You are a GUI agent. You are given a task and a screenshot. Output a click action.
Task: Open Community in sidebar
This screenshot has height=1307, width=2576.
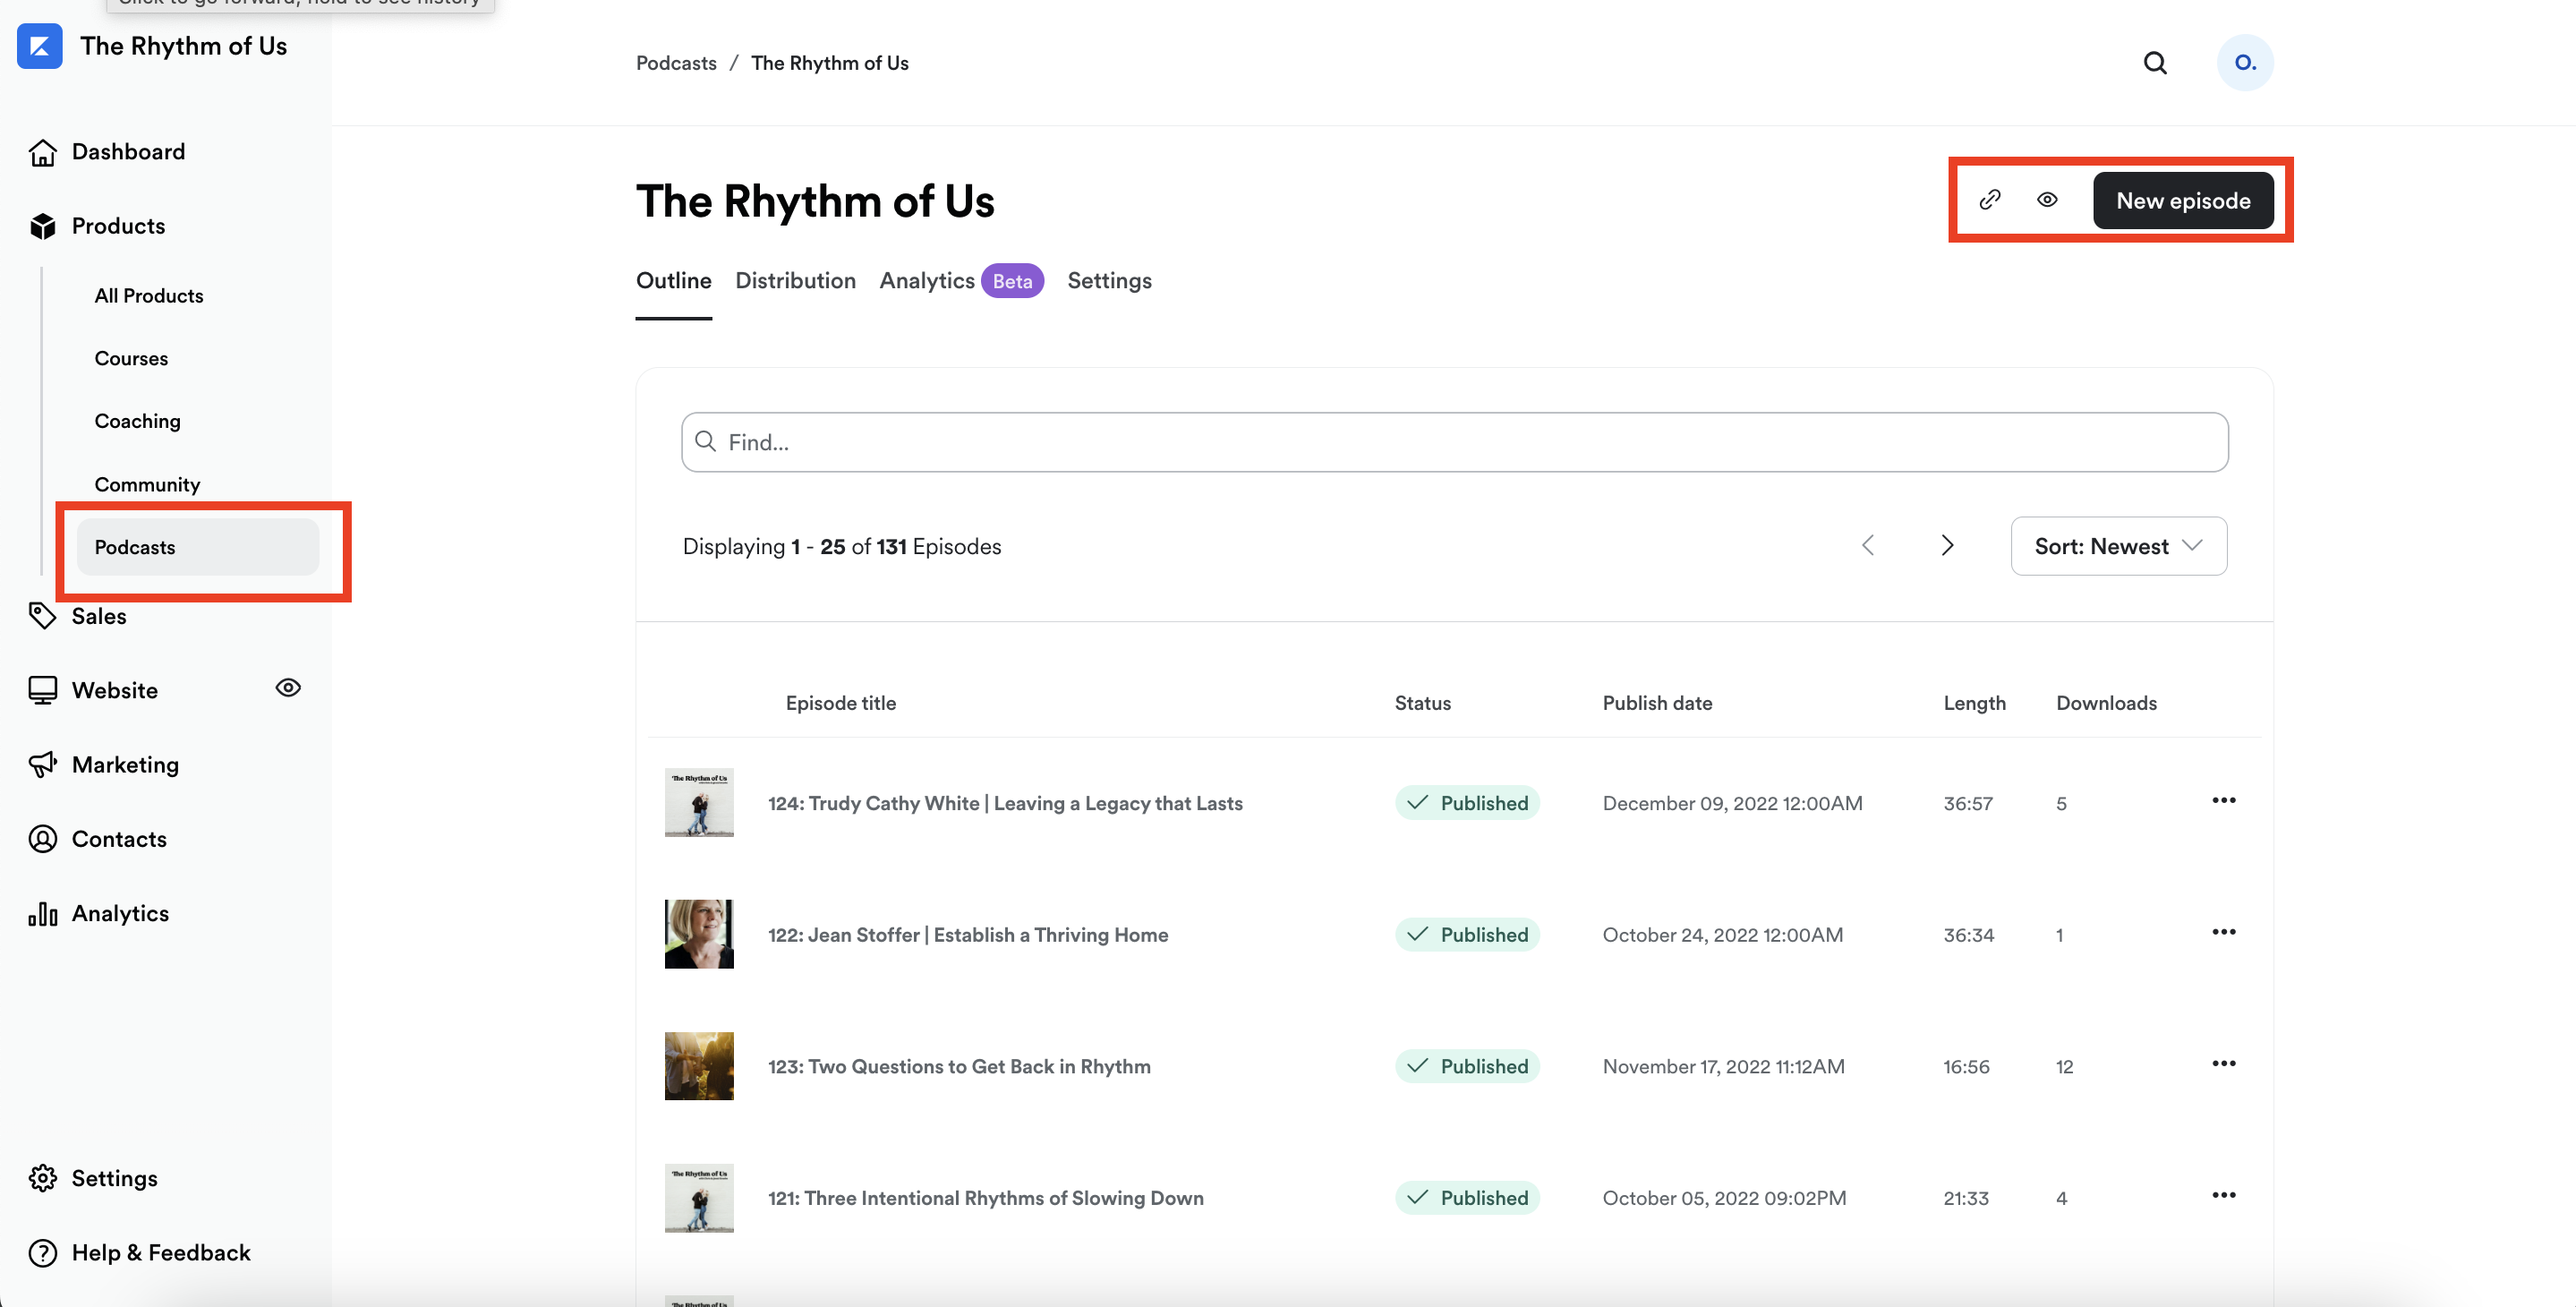[x=147, y=485]
